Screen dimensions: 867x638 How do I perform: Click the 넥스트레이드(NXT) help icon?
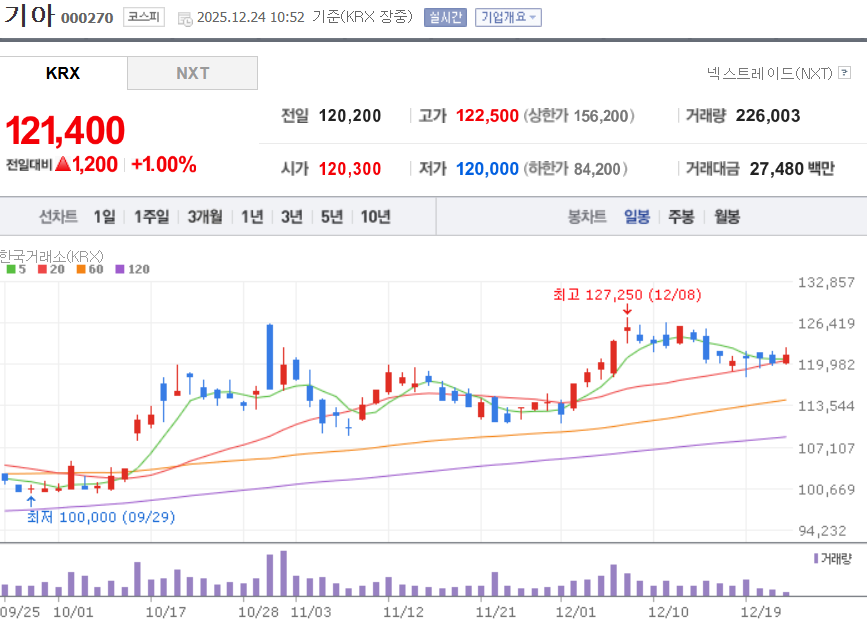tap(844, 72)
